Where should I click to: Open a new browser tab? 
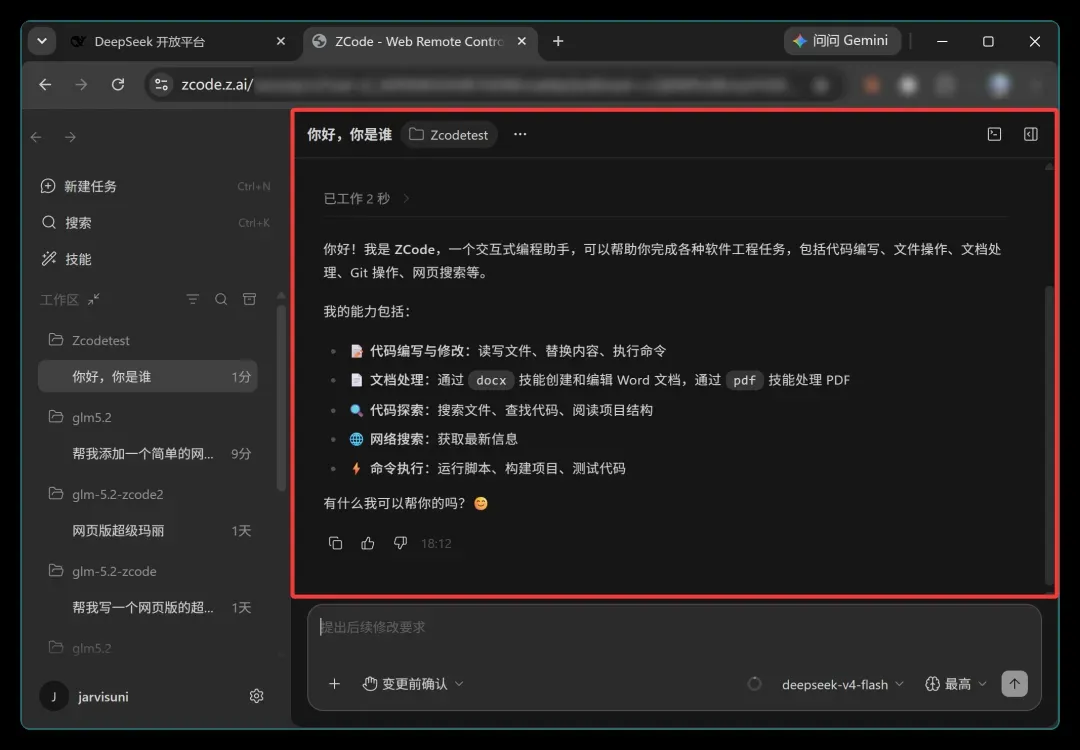(558, 41)
